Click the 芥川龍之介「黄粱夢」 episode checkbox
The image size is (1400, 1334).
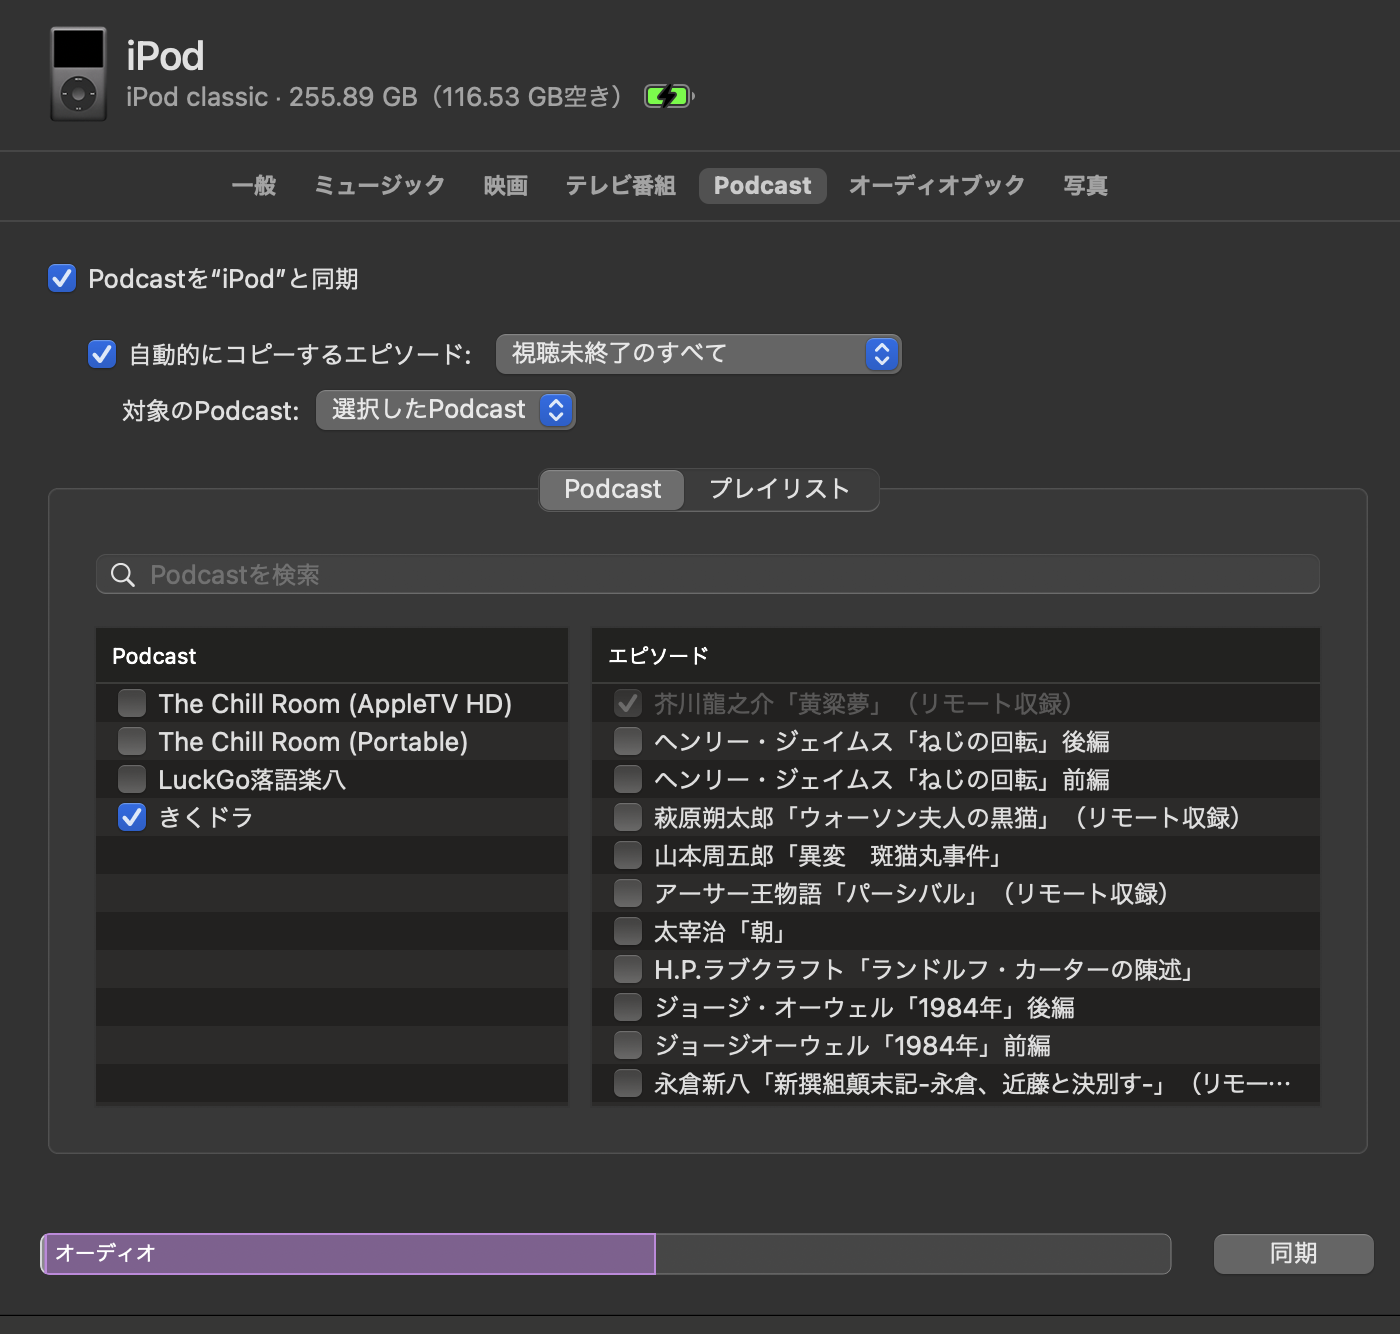tap(628, 703)
